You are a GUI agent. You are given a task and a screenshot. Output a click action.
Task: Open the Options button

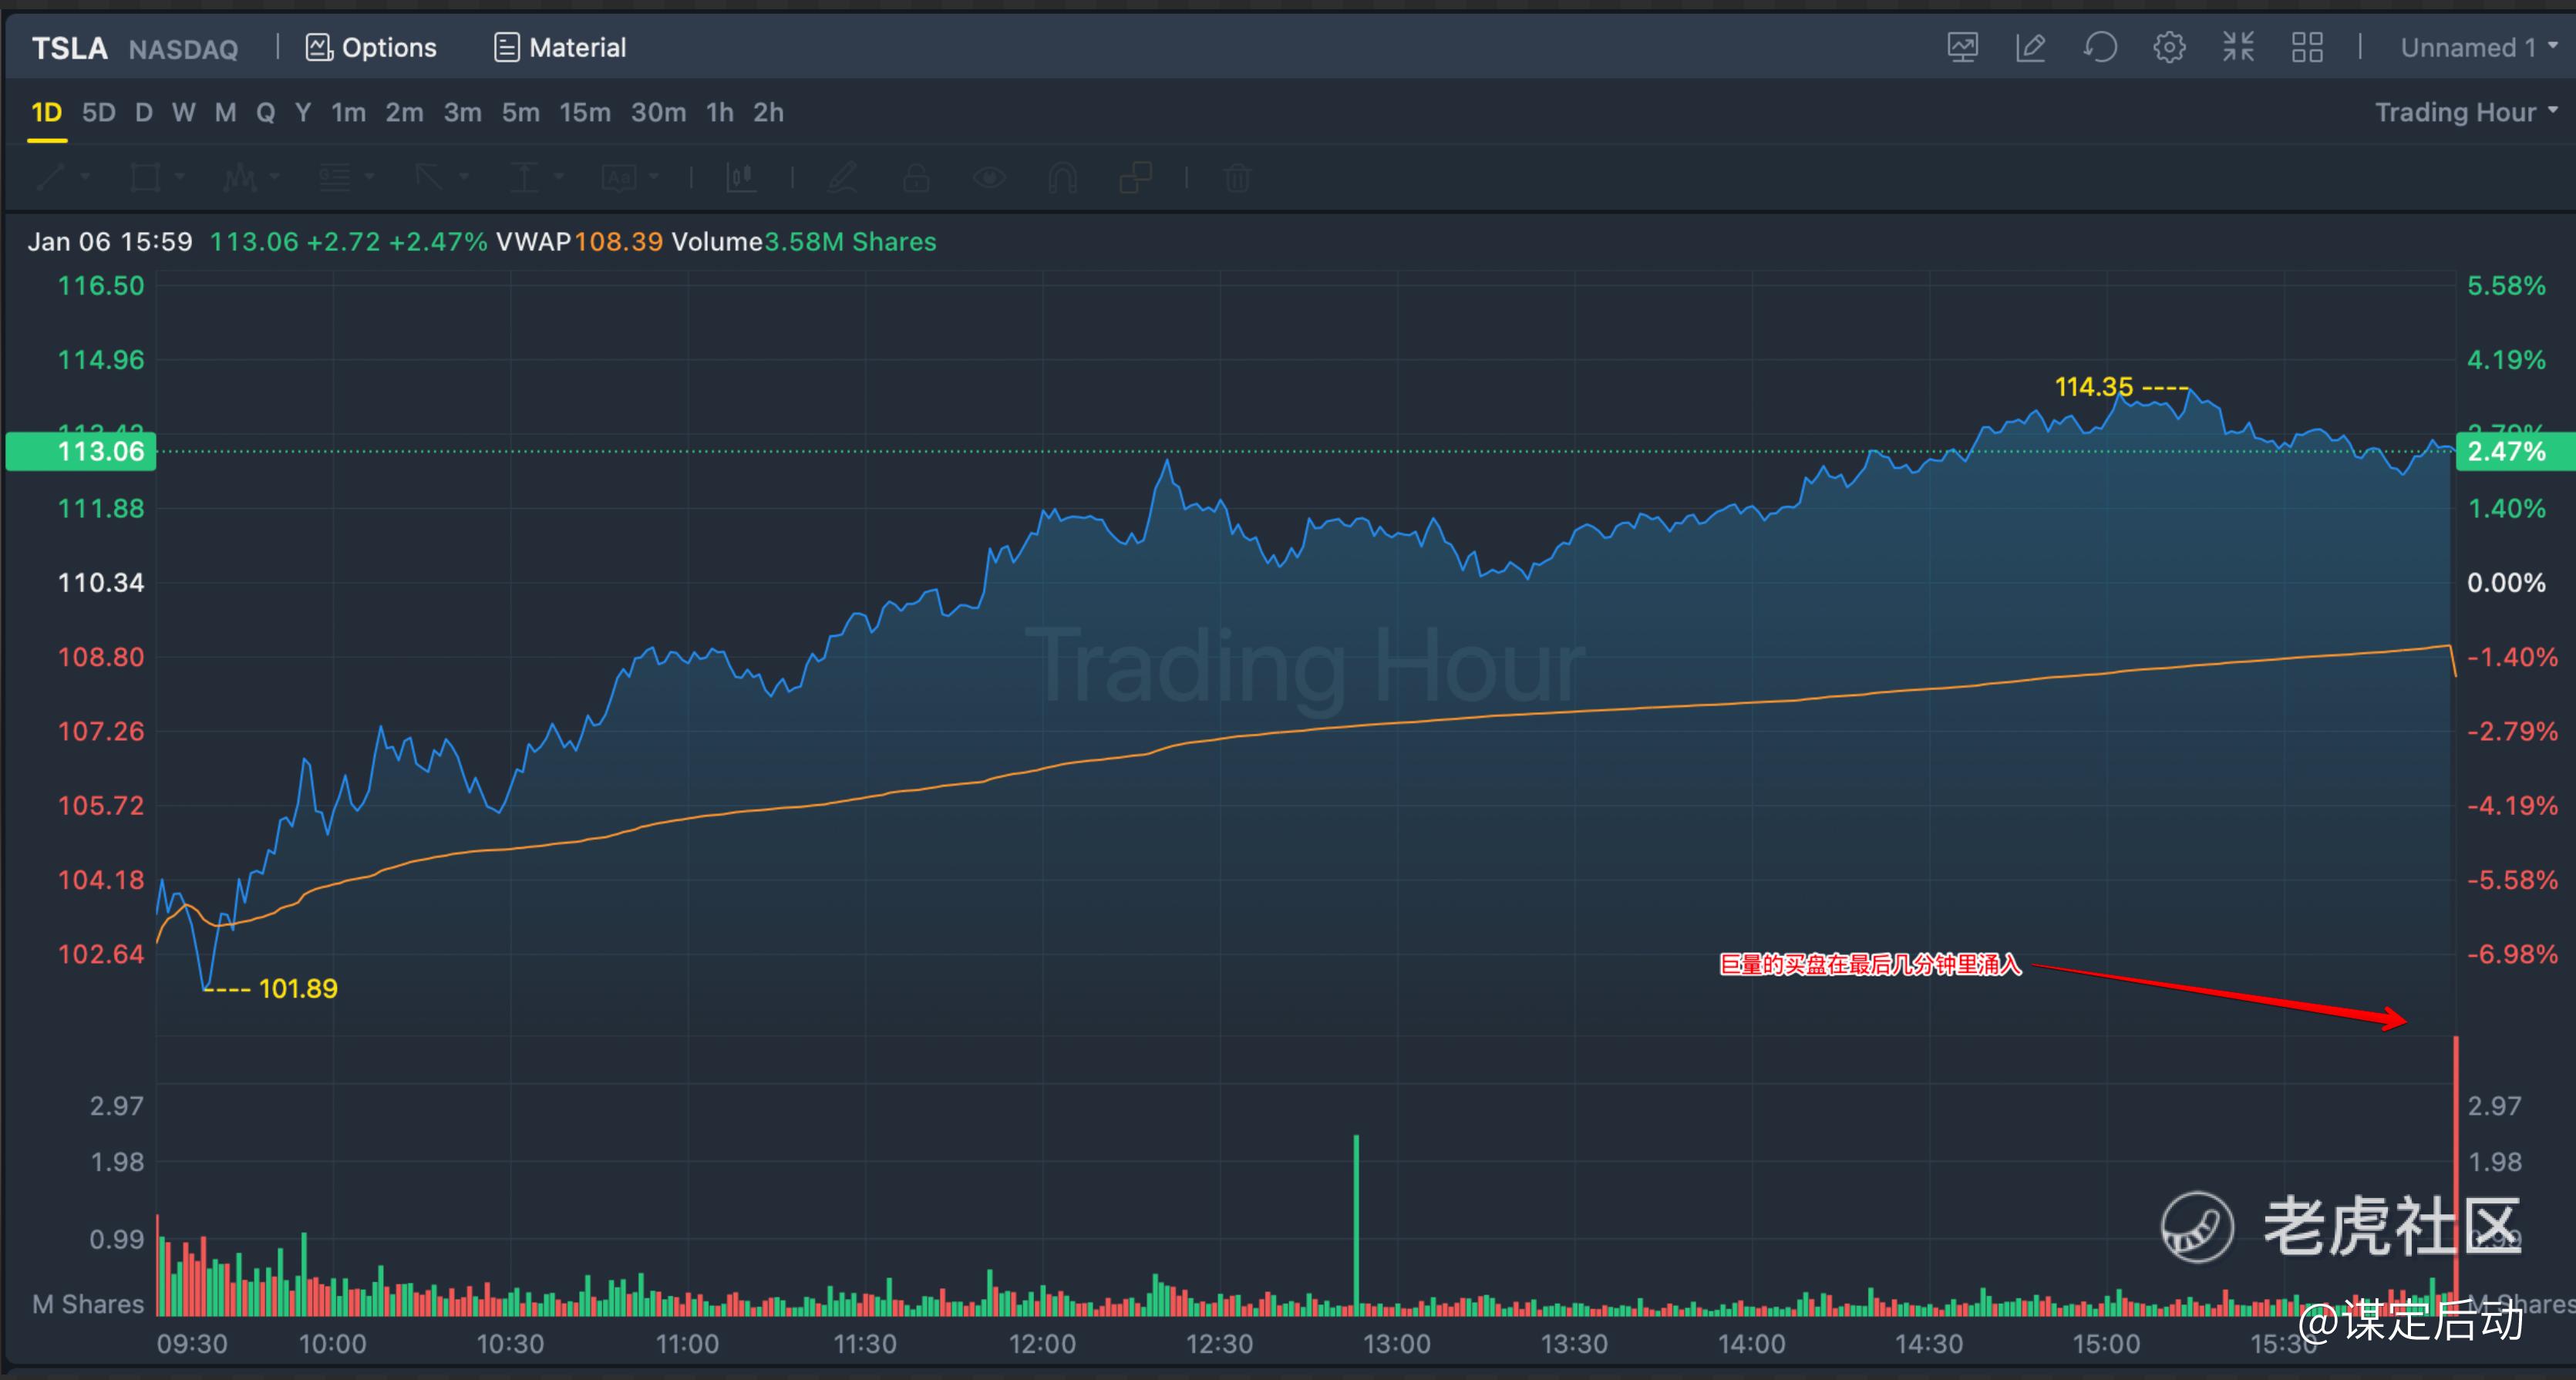[371, 47]
